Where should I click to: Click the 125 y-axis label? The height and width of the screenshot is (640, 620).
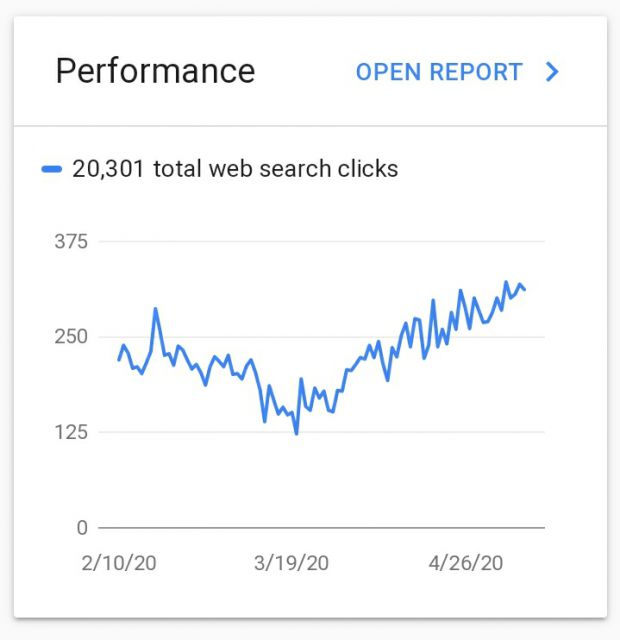click(x=71, y=432)
